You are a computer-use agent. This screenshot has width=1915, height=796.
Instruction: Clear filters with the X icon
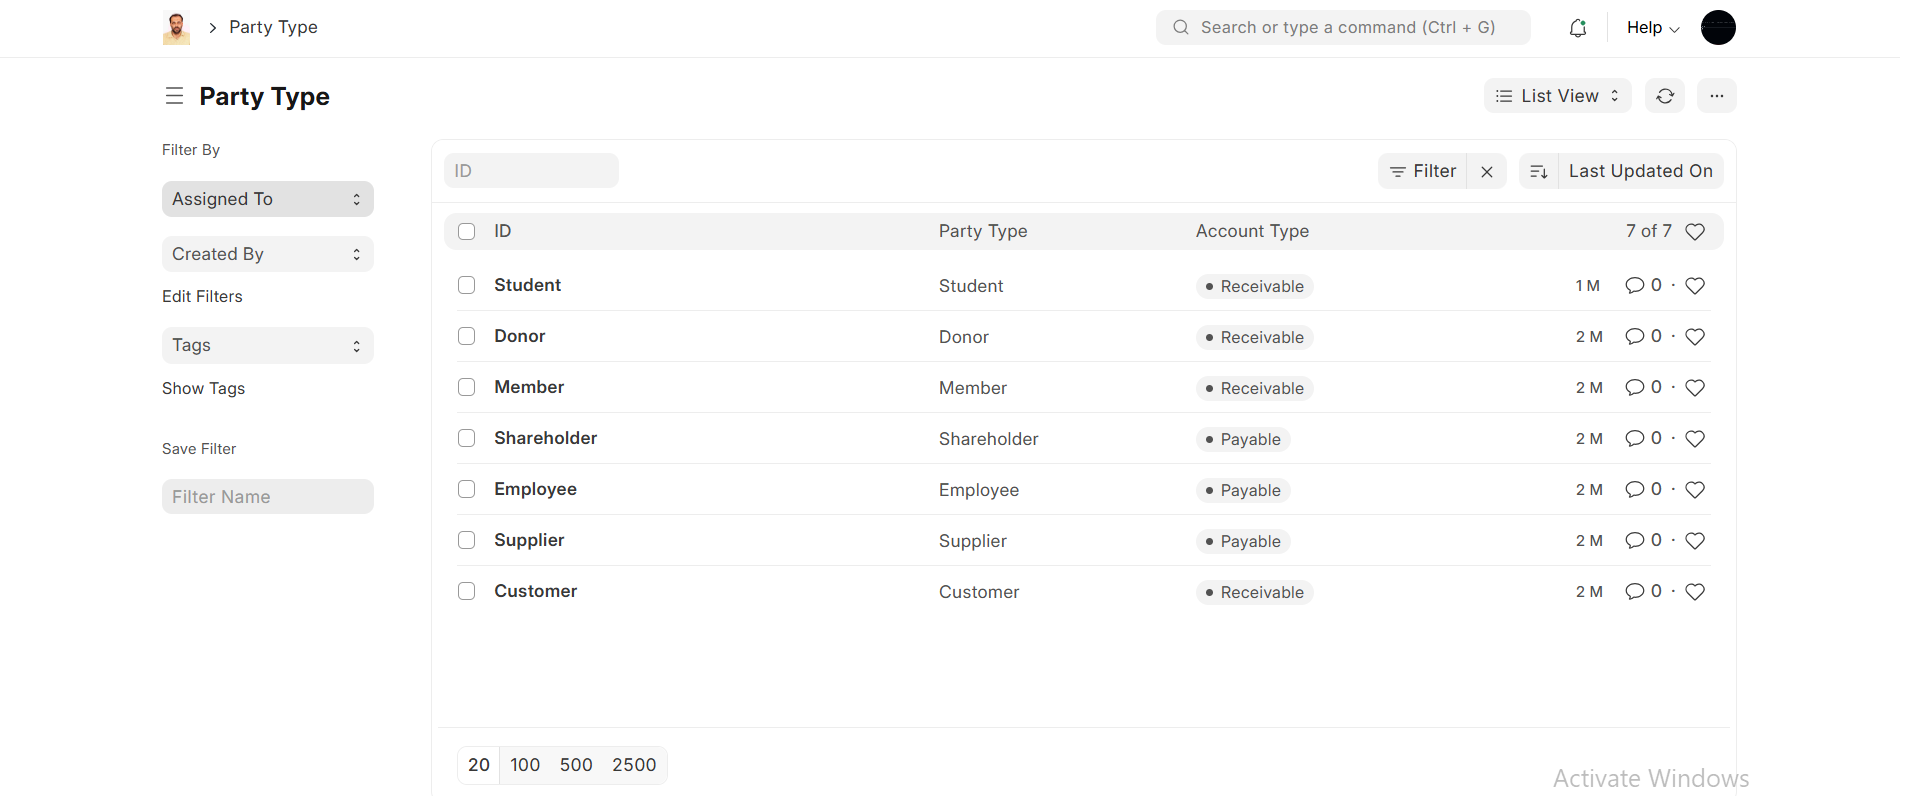click(x=1487, y=171)
